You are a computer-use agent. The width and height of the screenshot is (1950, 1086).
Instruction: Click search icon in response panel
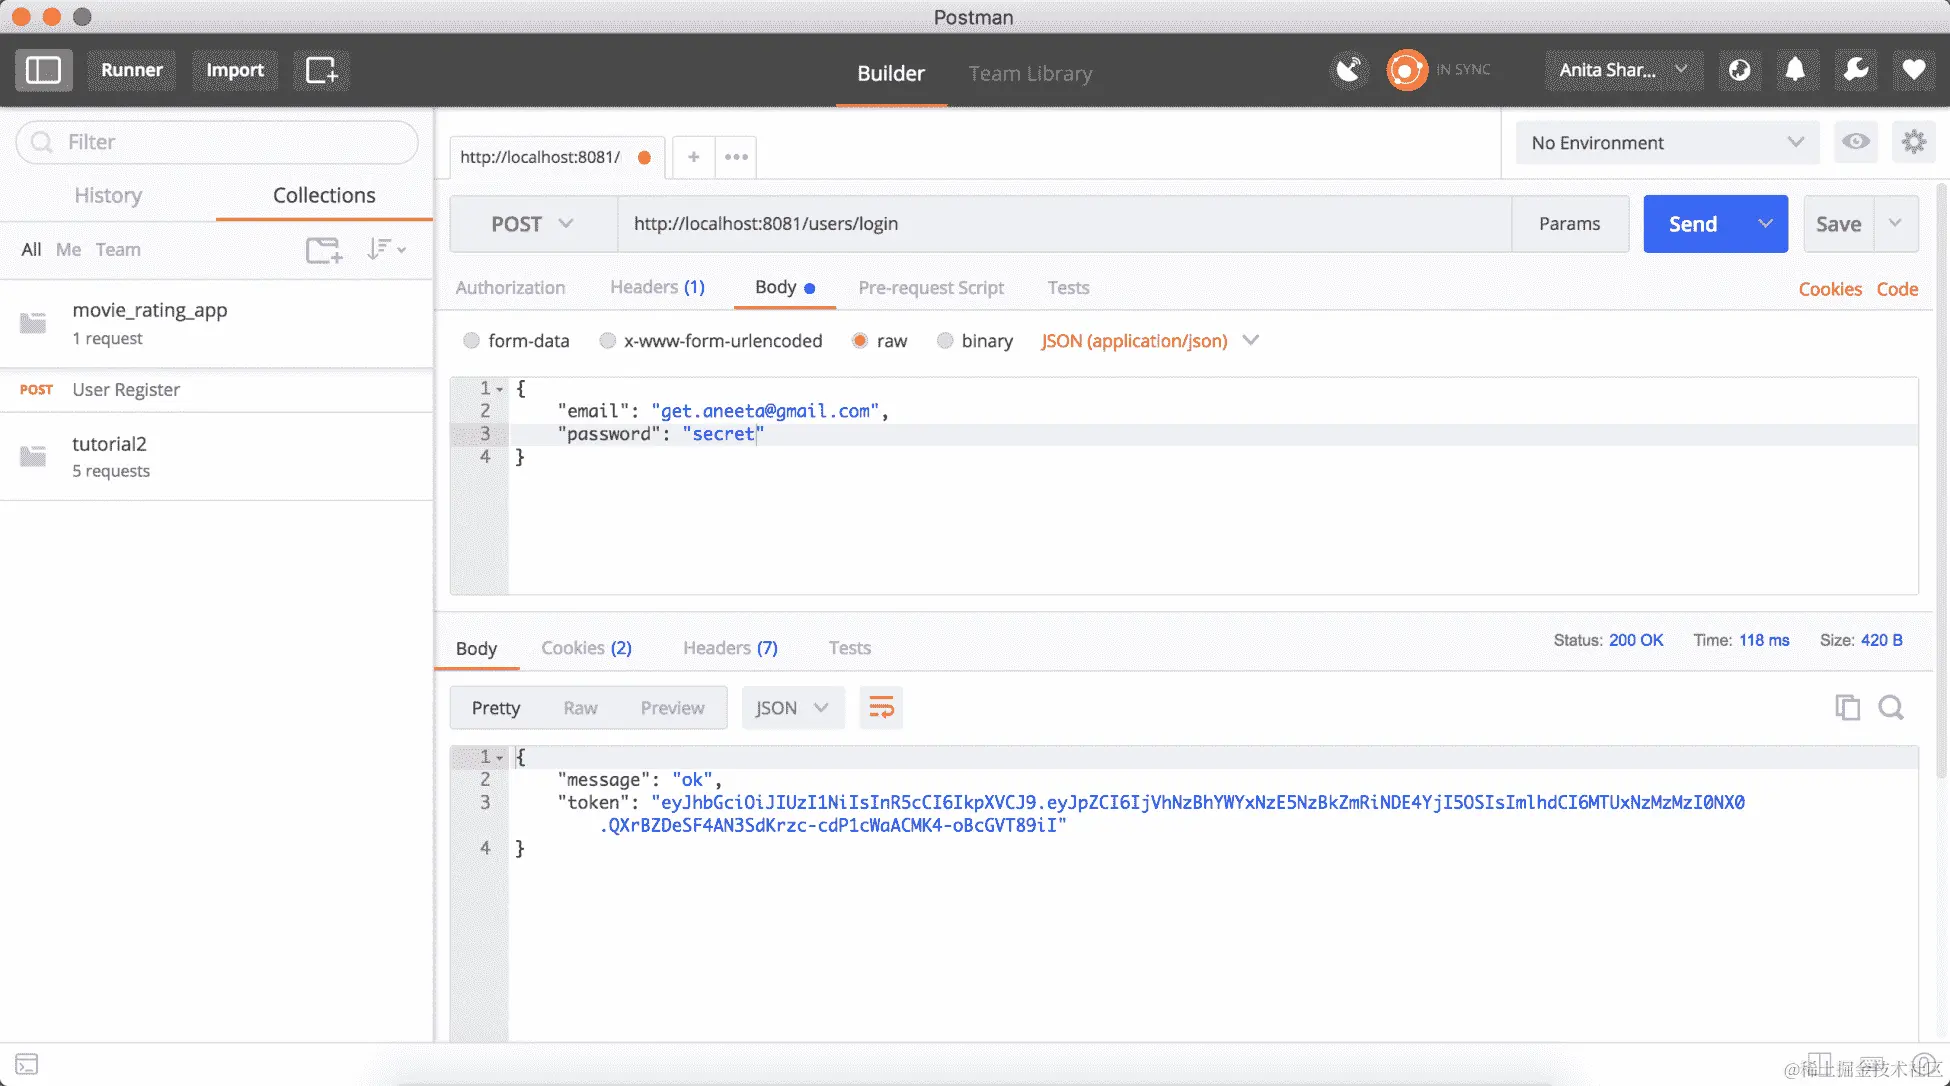point(1890,708)
